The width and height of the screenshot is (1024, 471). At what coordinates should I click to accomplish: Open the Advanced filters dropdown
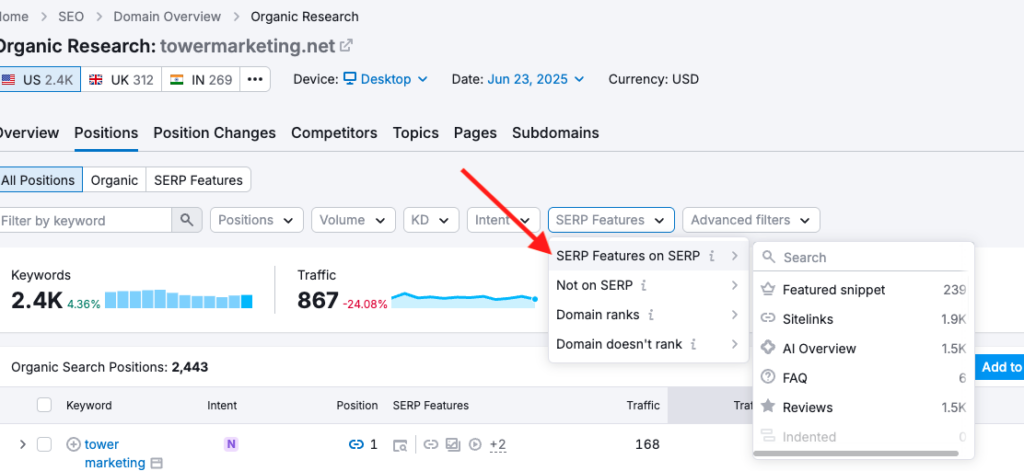(x=751, y=220)
